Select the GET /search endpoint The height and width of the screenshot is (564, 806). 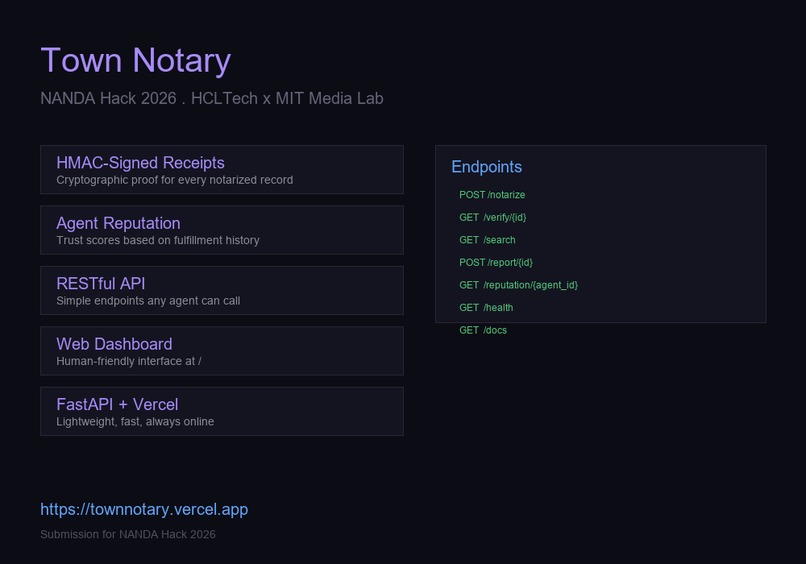tap(487, 240)
